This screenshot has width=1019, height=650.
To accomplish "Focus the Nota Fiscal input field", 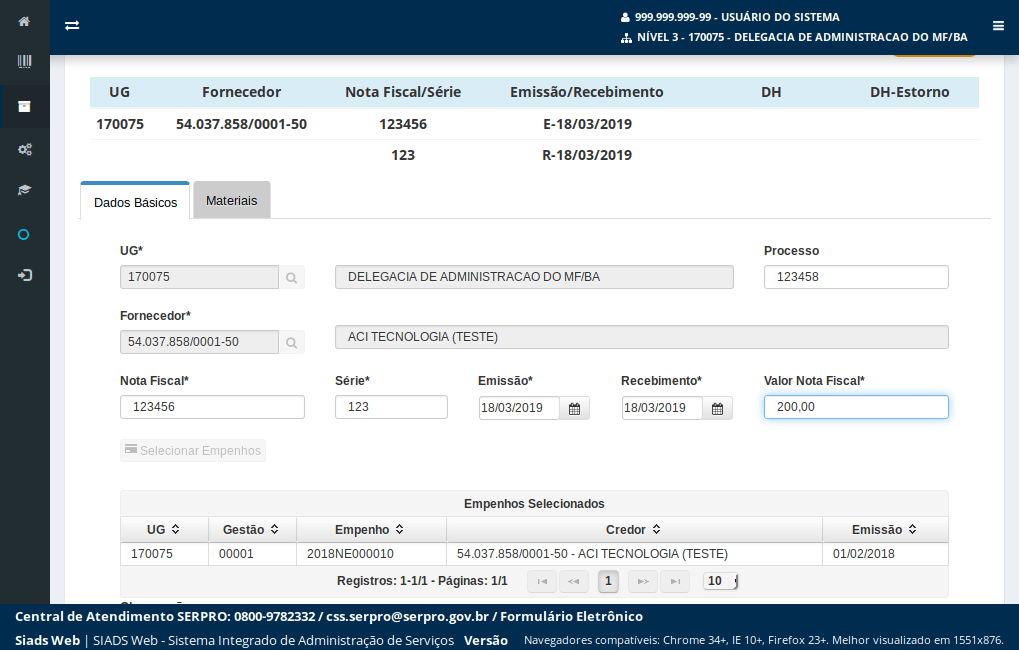I will (x=213, y=407).
